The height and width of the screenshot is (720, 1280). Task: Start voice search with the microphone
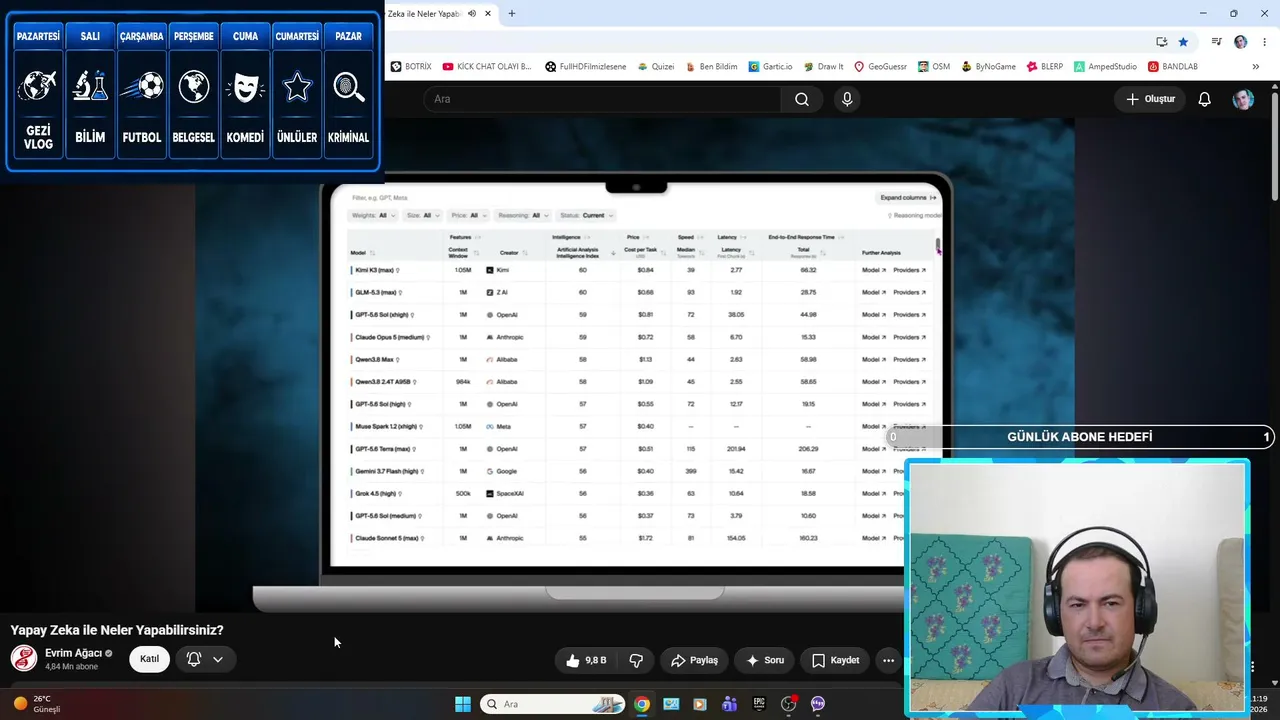click(847, 99)
